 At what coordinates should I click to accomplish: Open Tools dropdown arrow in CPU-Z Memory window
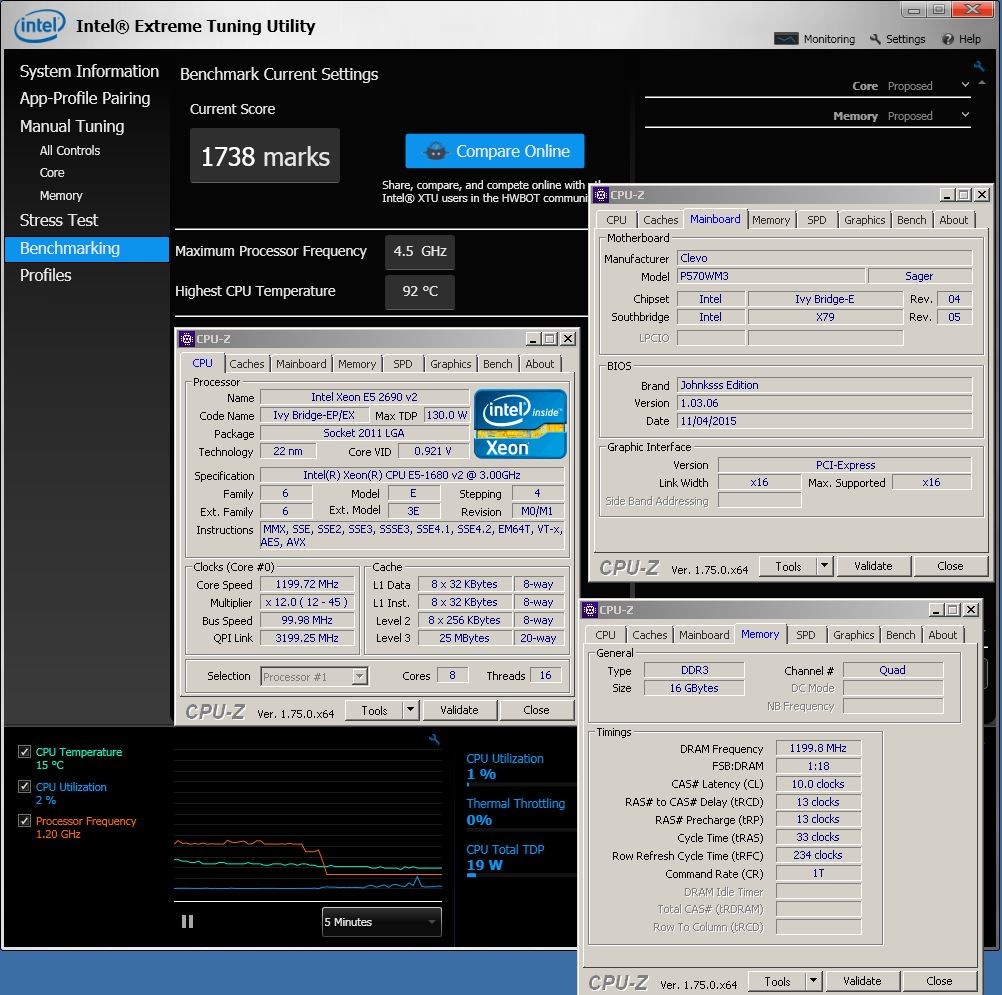[x=813, y=980]
